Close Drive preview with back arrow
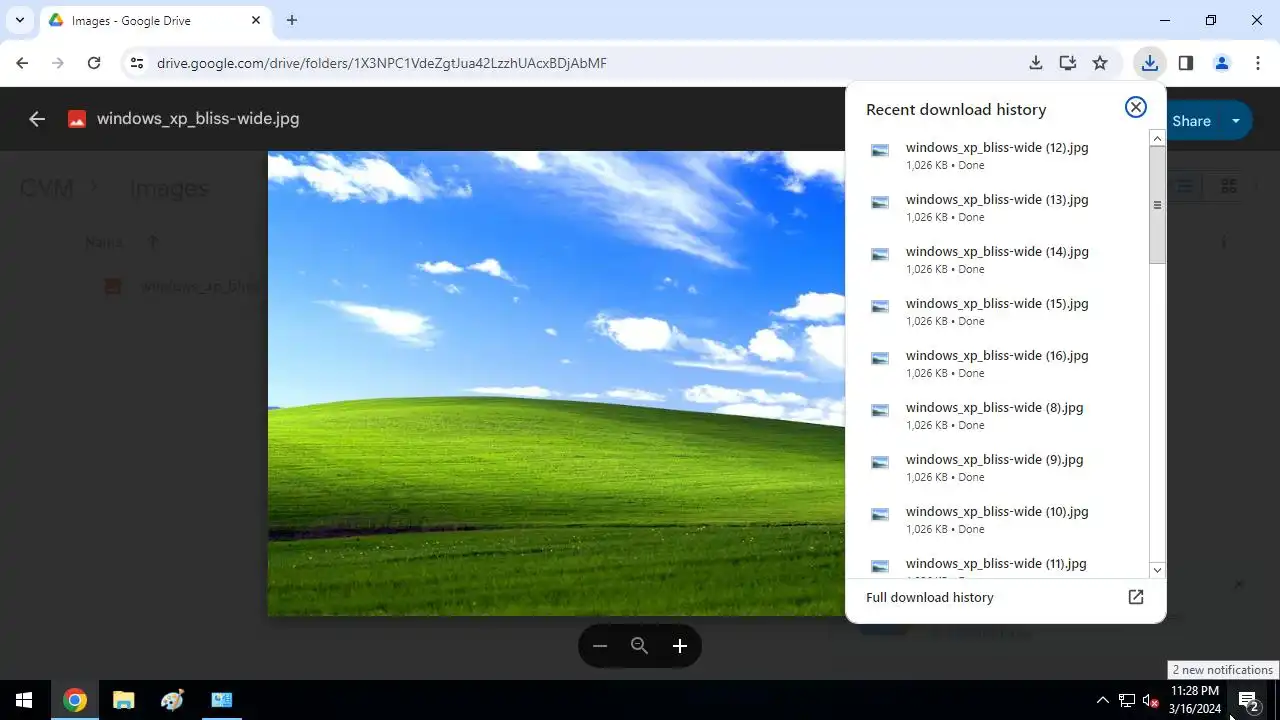1280x720 pixels. (37, 119)
